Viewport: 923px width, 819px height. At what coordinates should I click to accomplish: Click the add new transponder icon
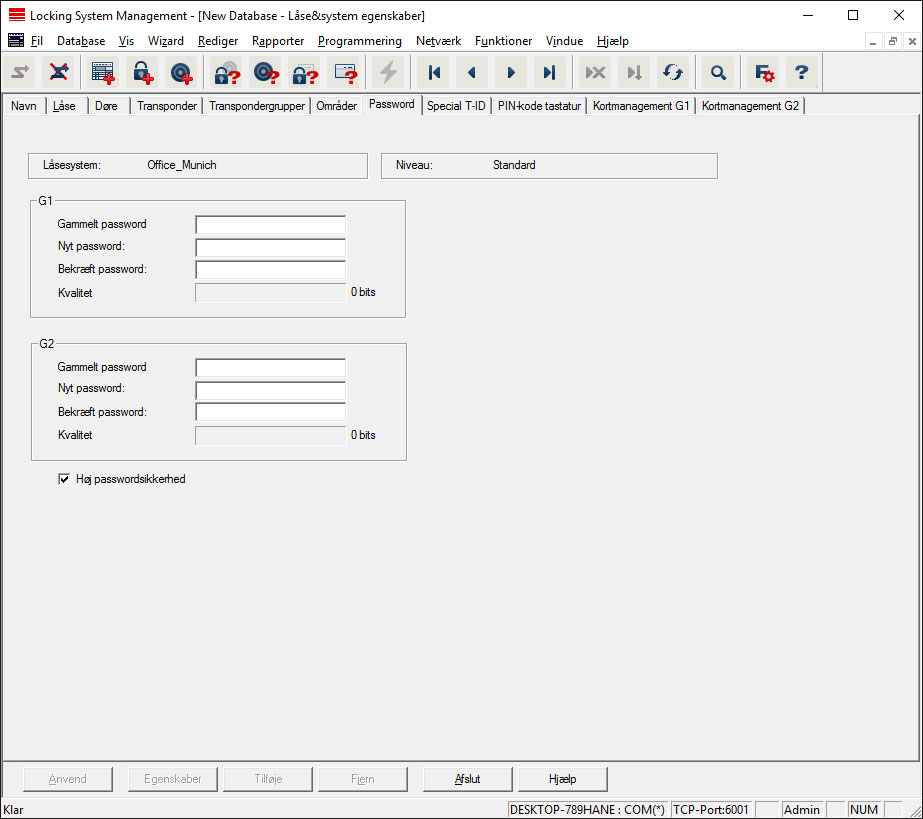pyautogui.click(x=181, y=72)
